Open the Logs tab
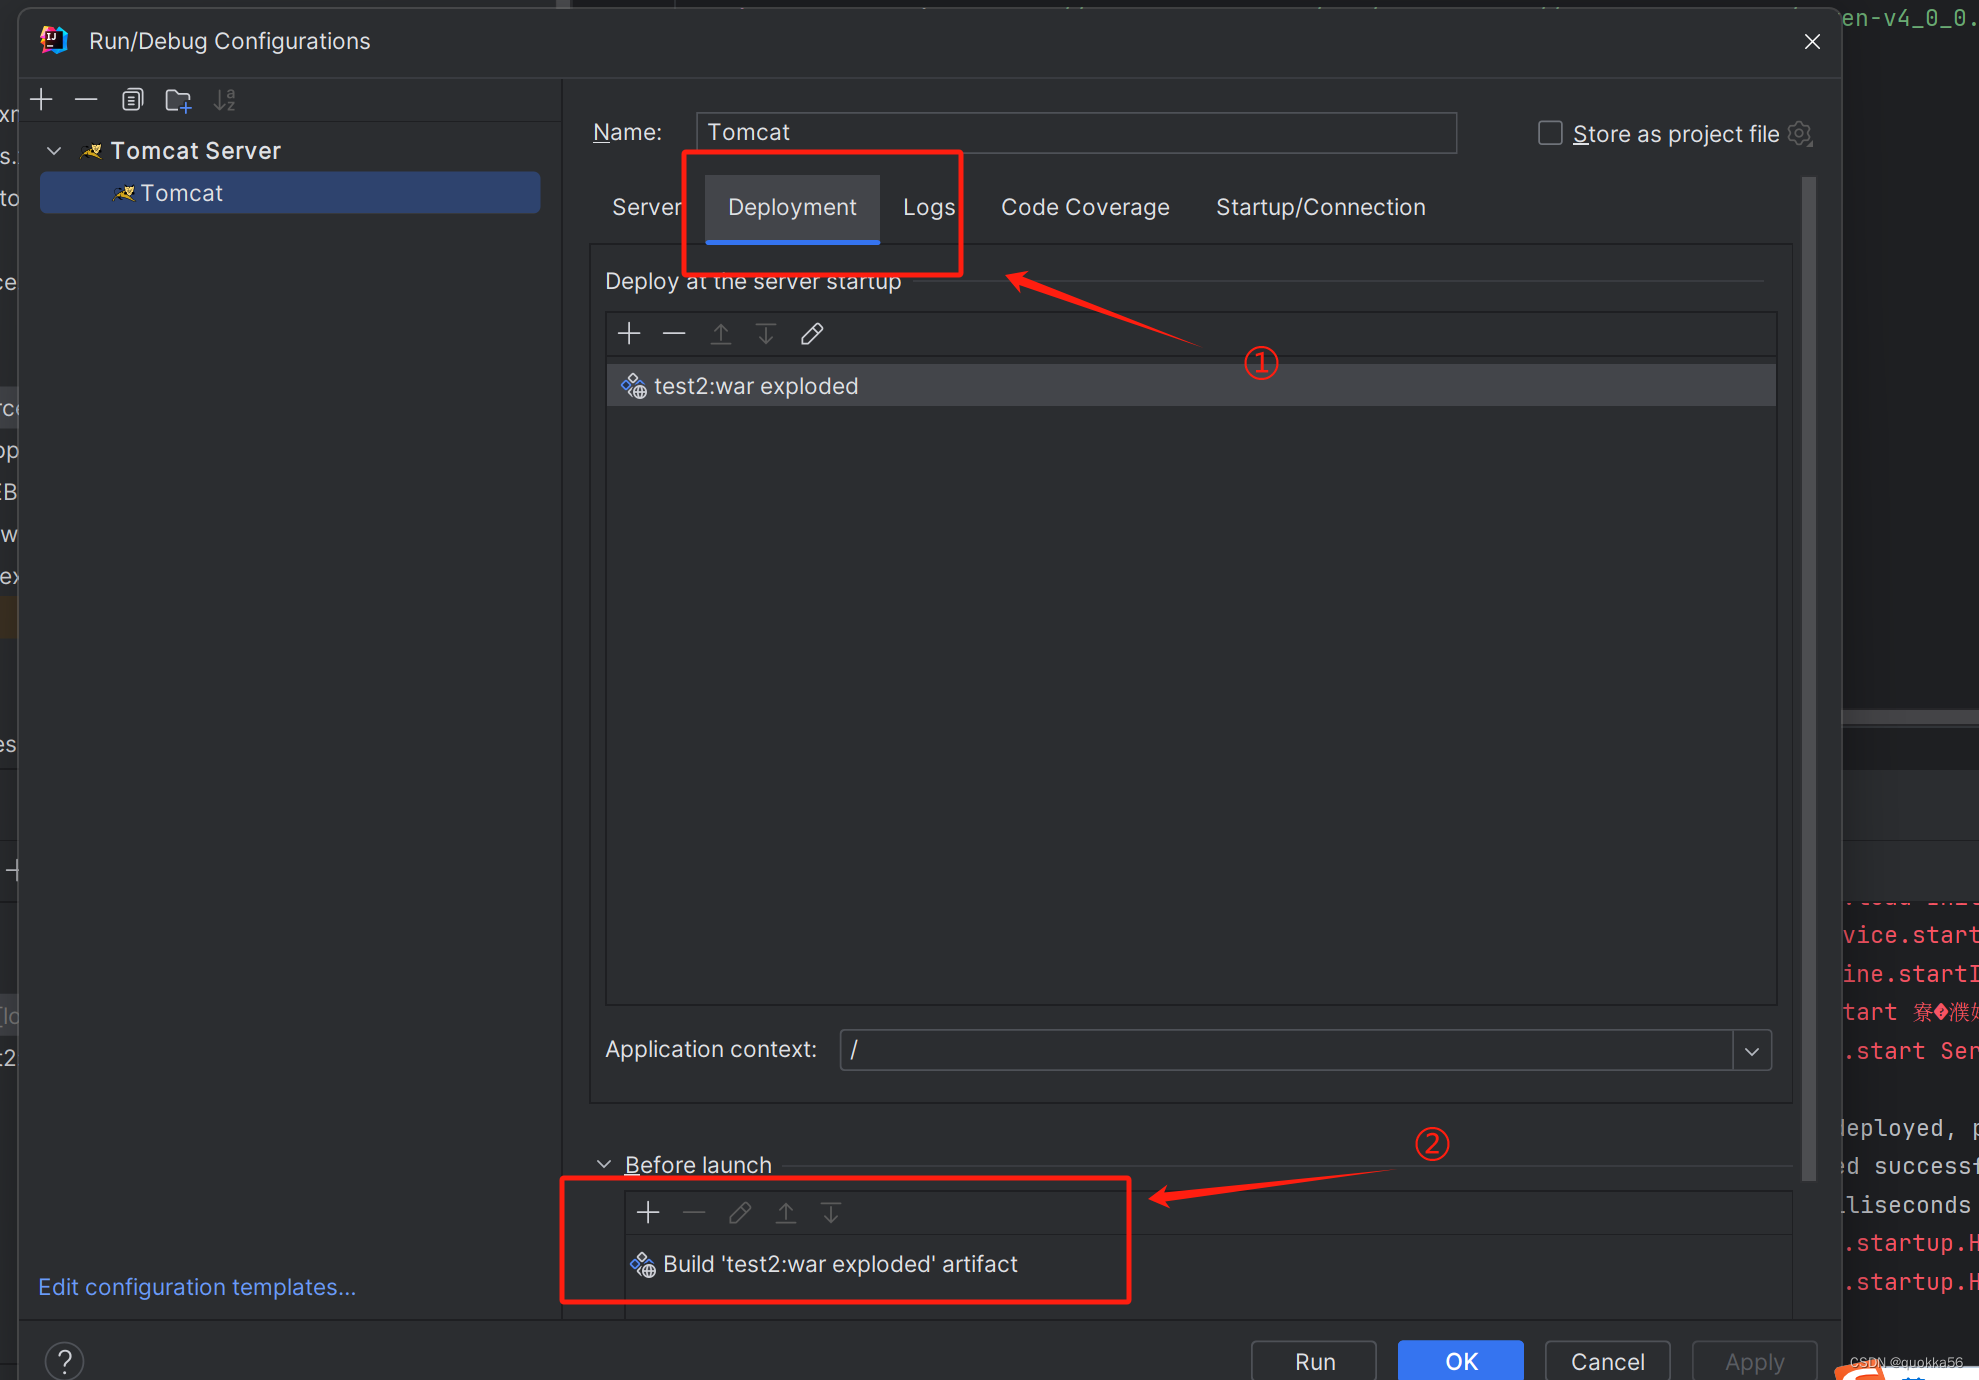 point(929,207)
